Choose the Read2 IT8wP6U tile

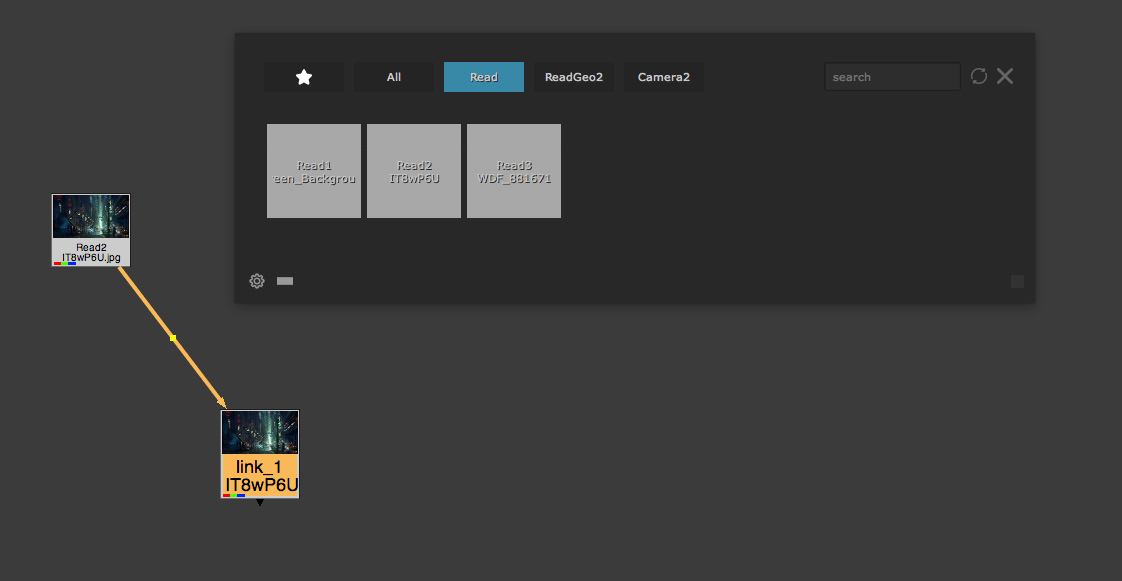(414, 171)
